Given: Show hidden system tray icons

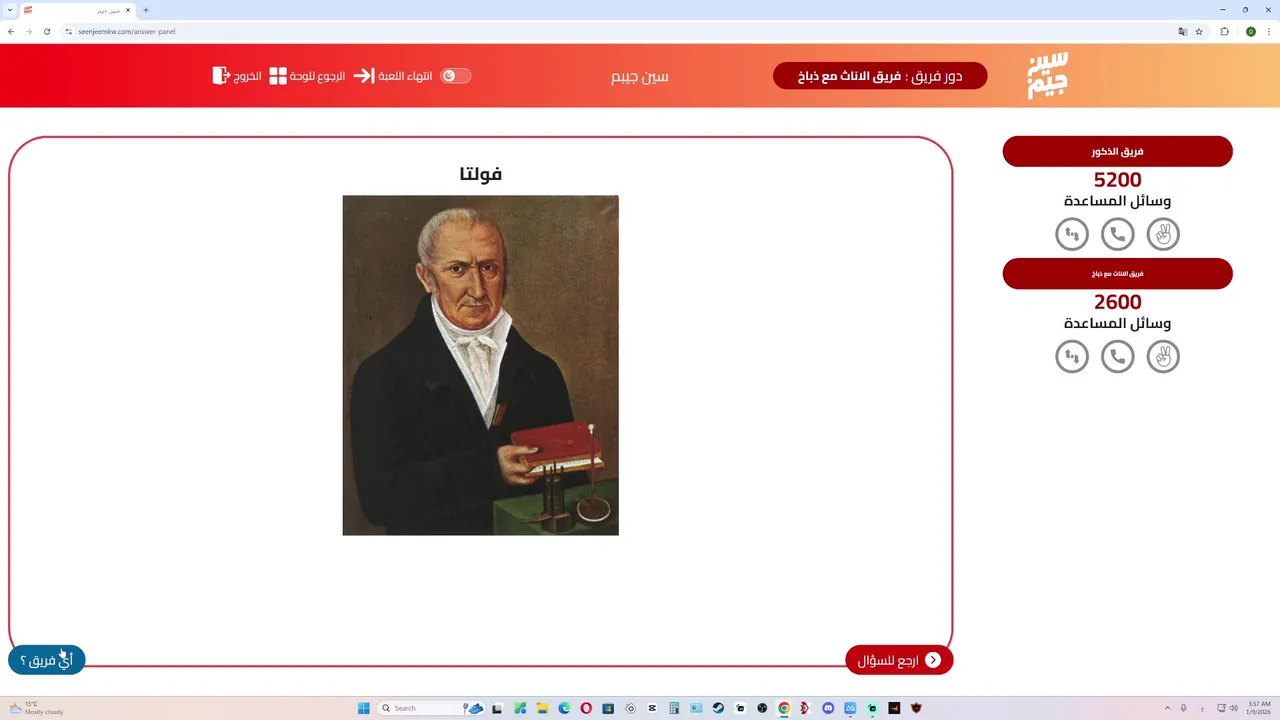Looking at the screenshot, I should click(1167, 708).
